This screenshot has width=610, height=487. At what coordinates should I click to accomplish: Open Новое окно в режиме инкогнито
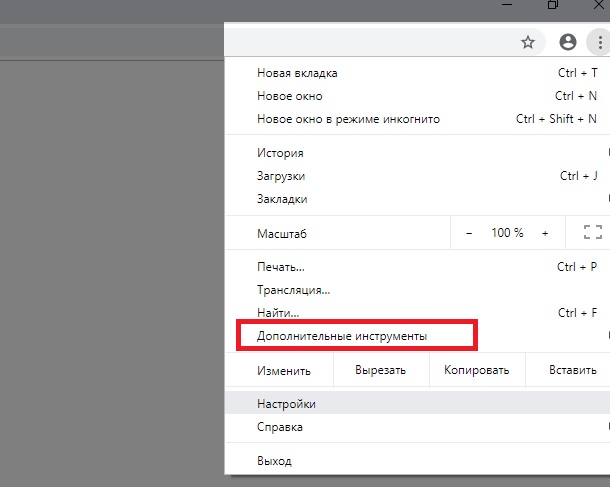[348, 119]
